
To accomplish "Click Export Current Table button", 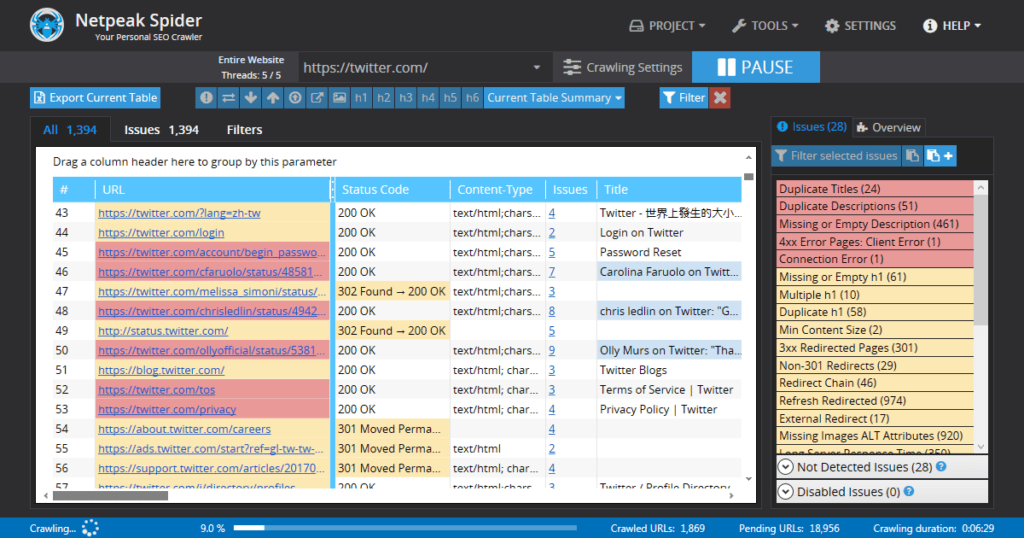I will click(x=95, y=98).
